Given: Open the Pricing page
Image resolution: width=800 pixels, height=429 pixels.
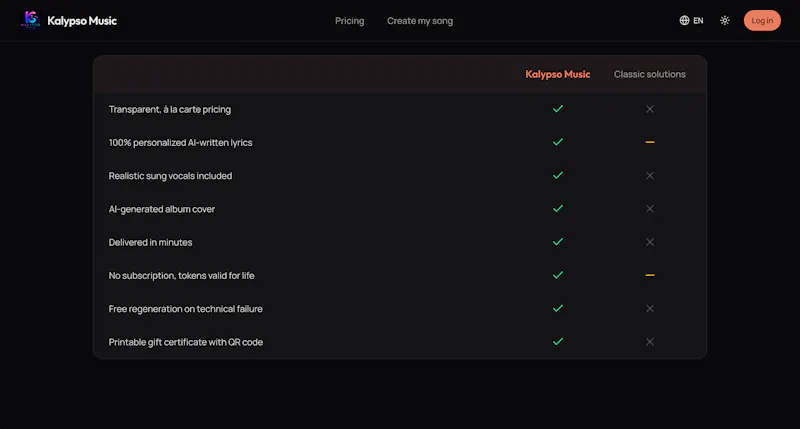Looking at the screenshot, I should click(349, 21).
